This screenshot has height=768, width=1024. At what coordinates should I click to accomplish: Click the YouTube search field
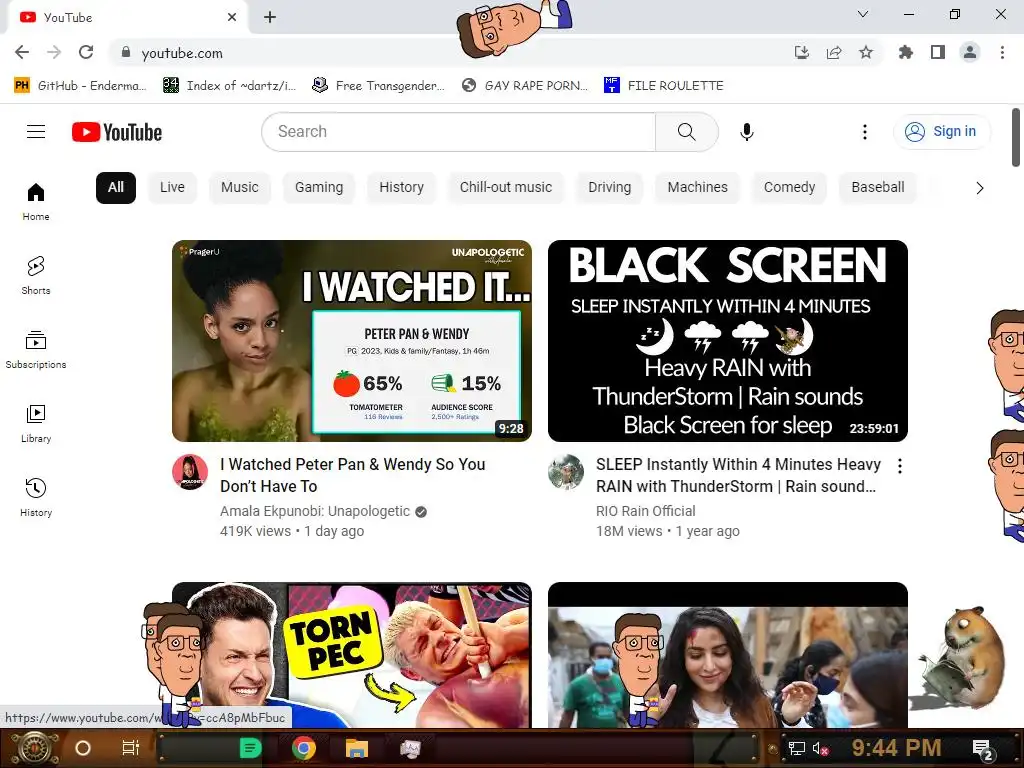coord(459,132)
